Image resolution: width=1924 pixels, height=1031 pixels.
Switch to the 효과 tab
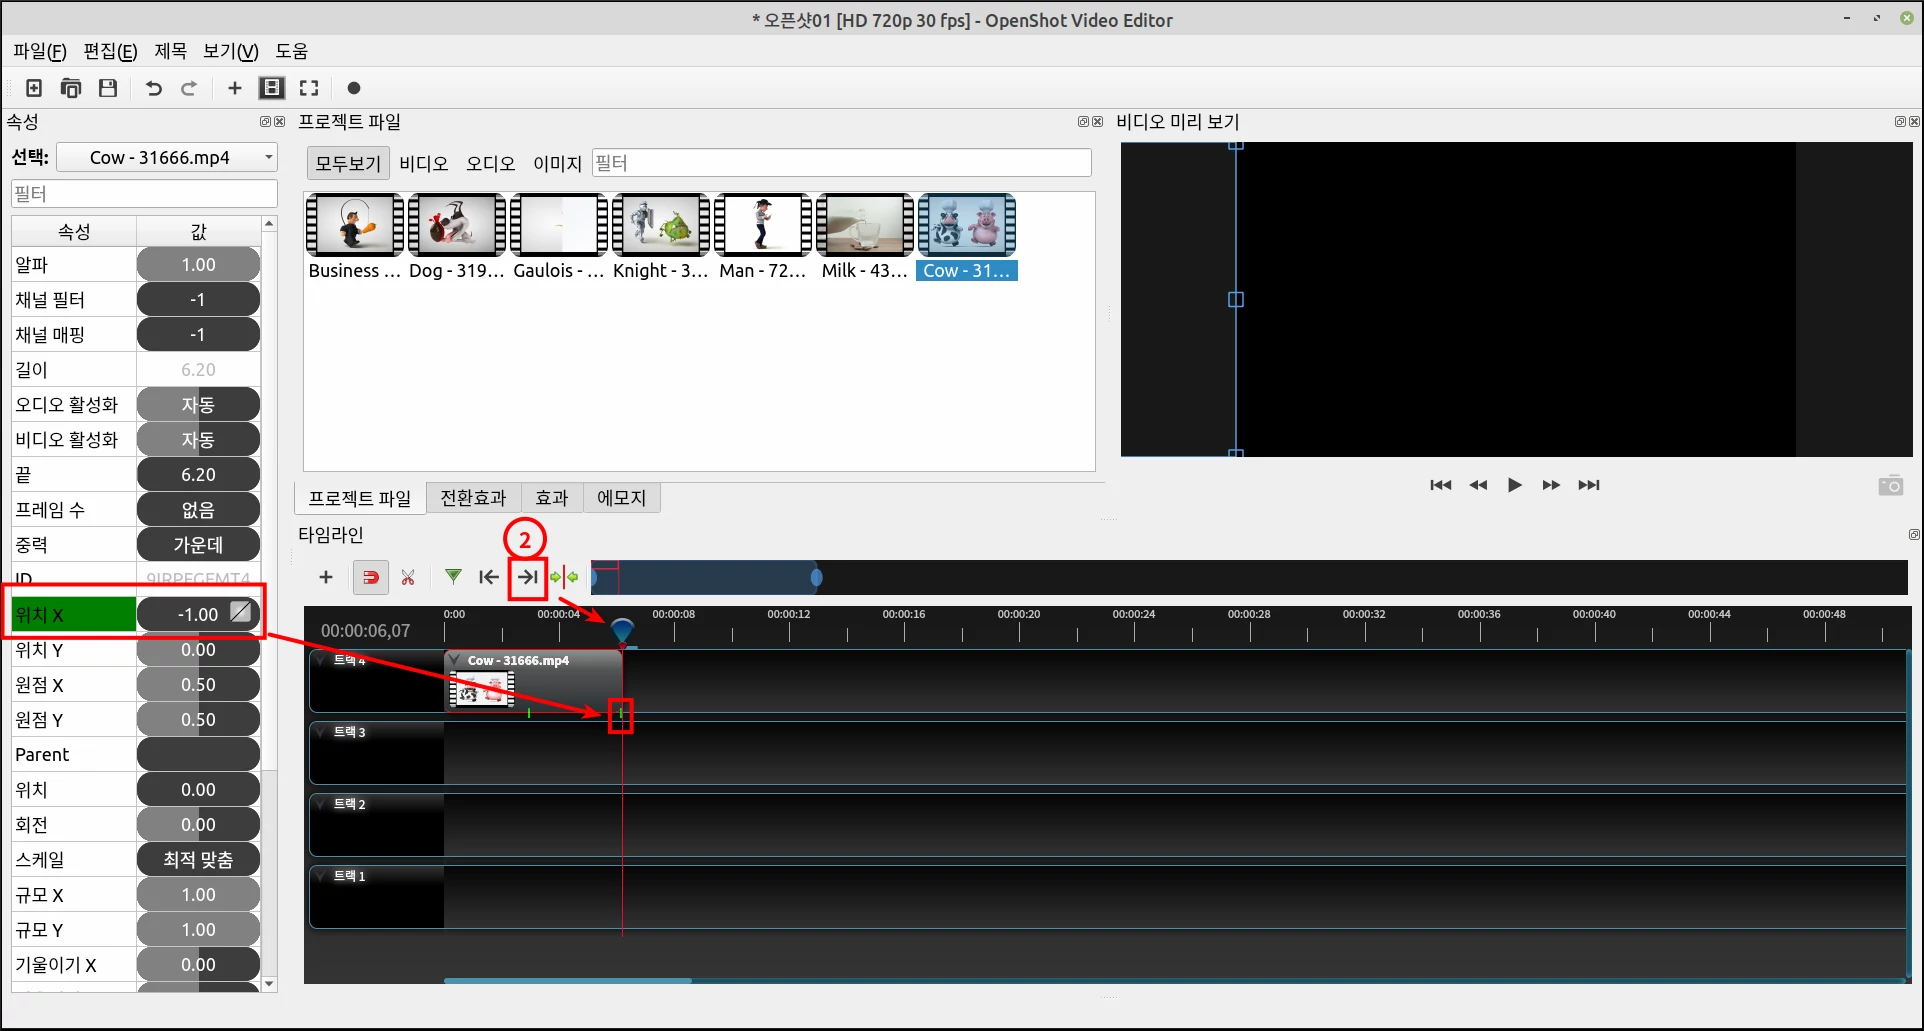[552, 498]
